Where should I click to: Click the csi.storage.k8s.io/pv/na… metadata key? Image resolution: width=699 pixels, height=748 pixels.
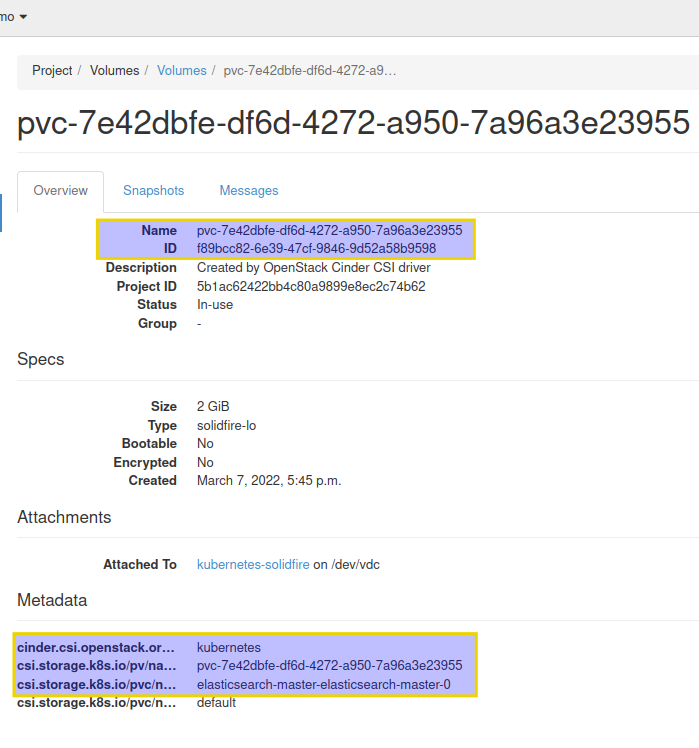(97, 665)
